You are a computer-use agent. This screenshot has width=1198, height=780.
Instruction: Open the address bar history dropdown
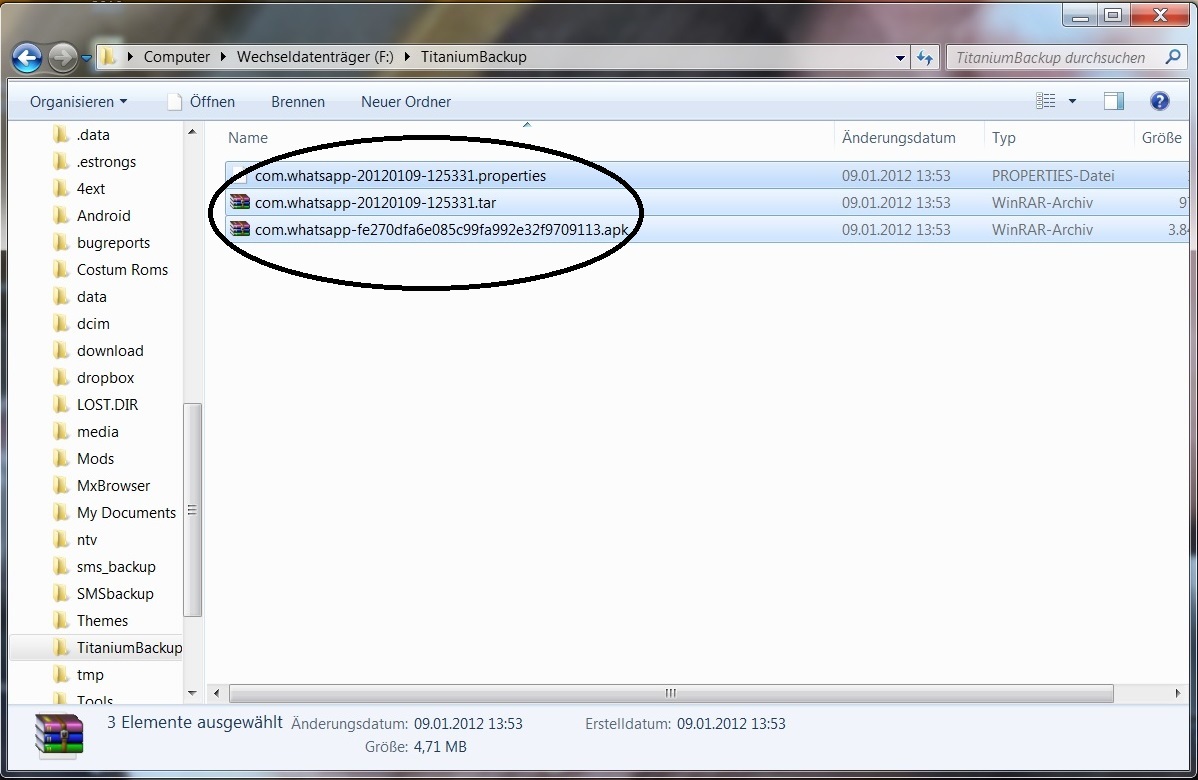(x=900, y=57)
